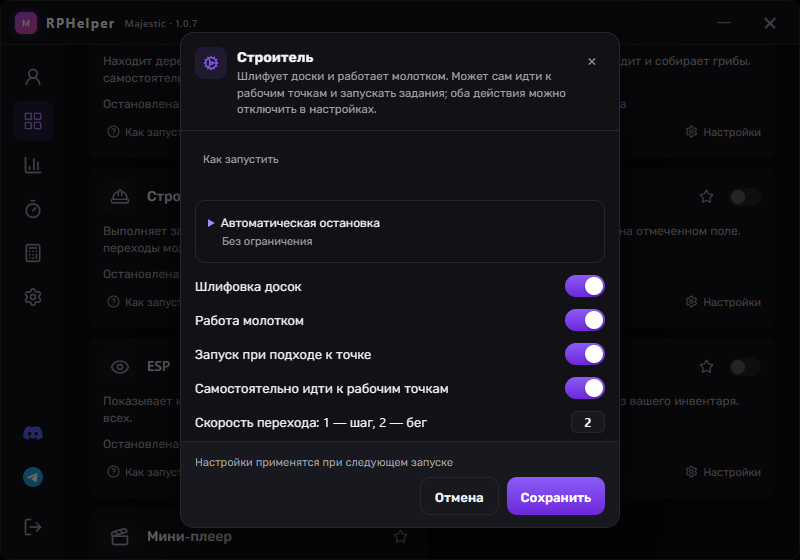Open Настройки of the top background card

(x=723, y=132)
